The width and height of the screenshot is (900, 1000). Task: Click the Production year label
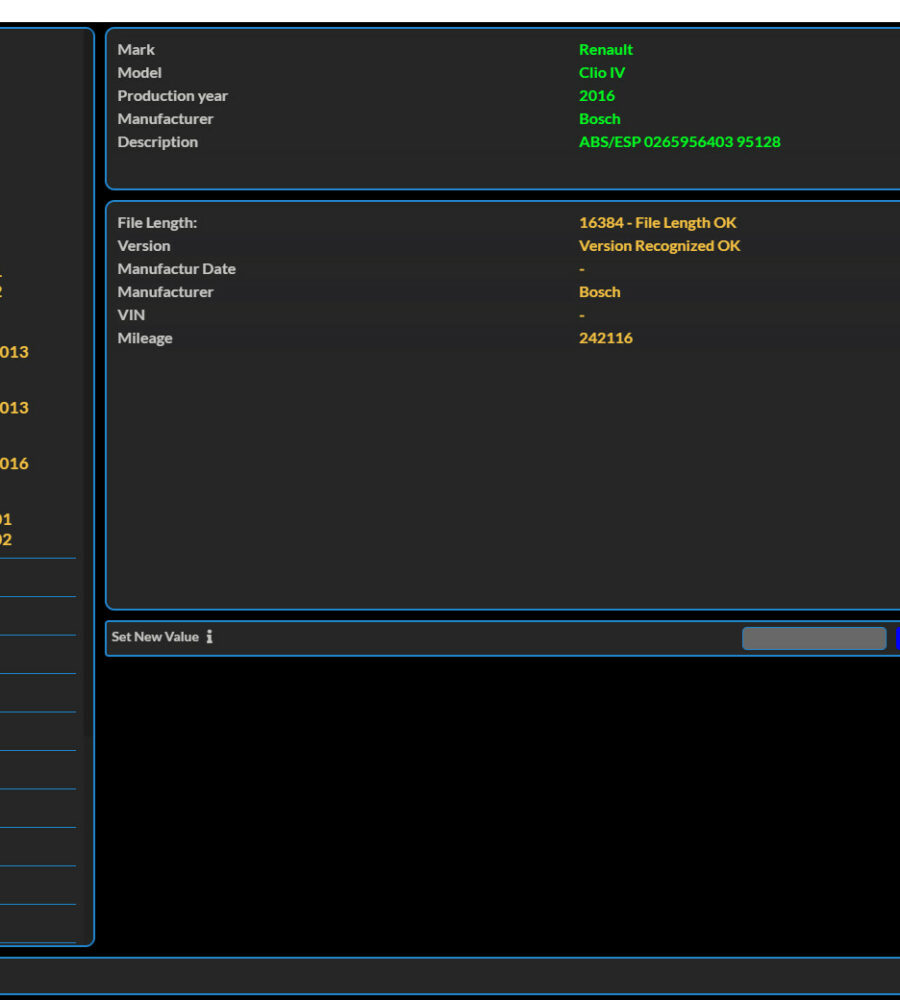pyautogui.click(x=172, y=96)
